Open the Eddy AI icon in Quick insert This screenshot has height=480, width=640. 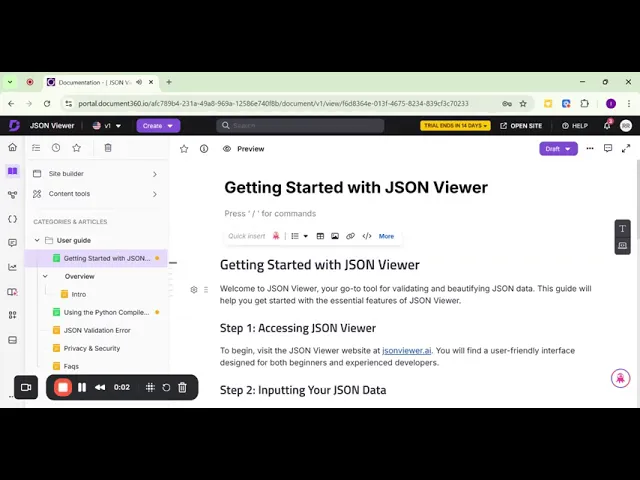[x=276, y=236]
